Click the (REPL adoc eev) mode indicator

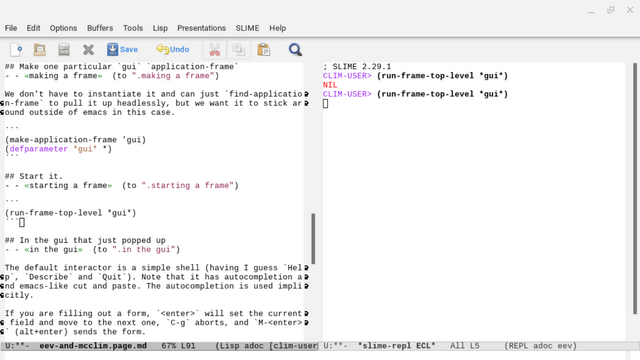pos(540,346)
